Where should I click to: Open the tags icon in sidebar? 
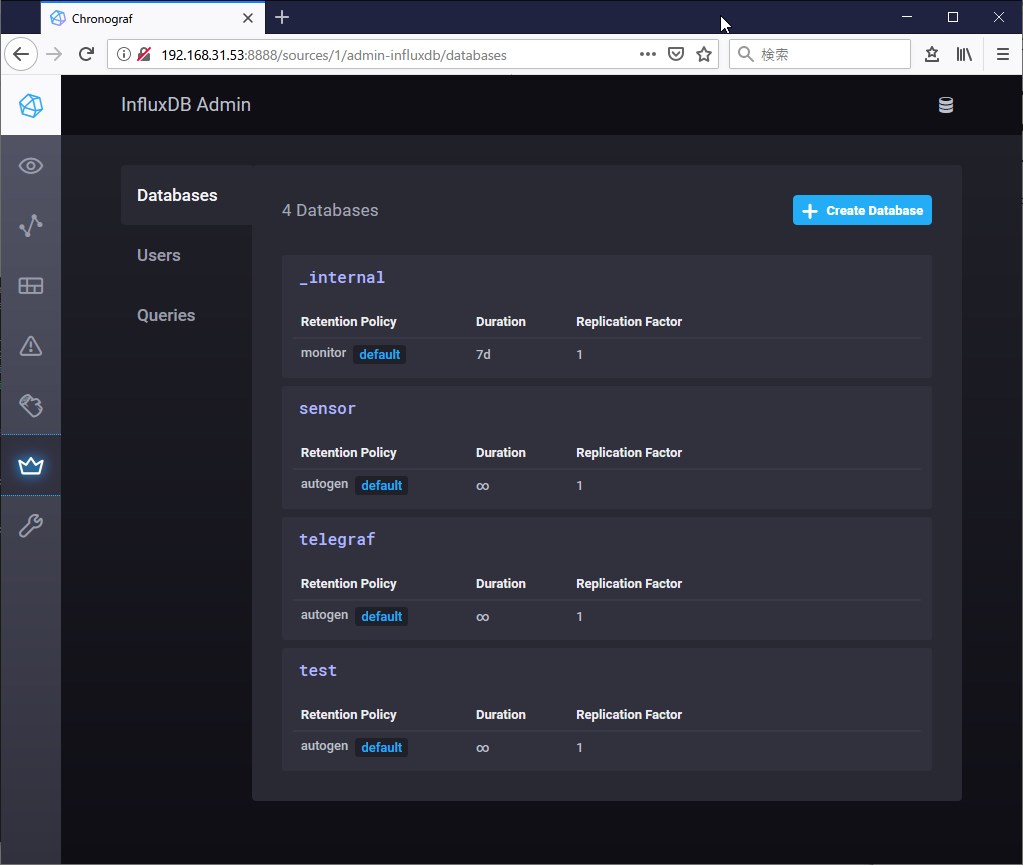[31, 406]
